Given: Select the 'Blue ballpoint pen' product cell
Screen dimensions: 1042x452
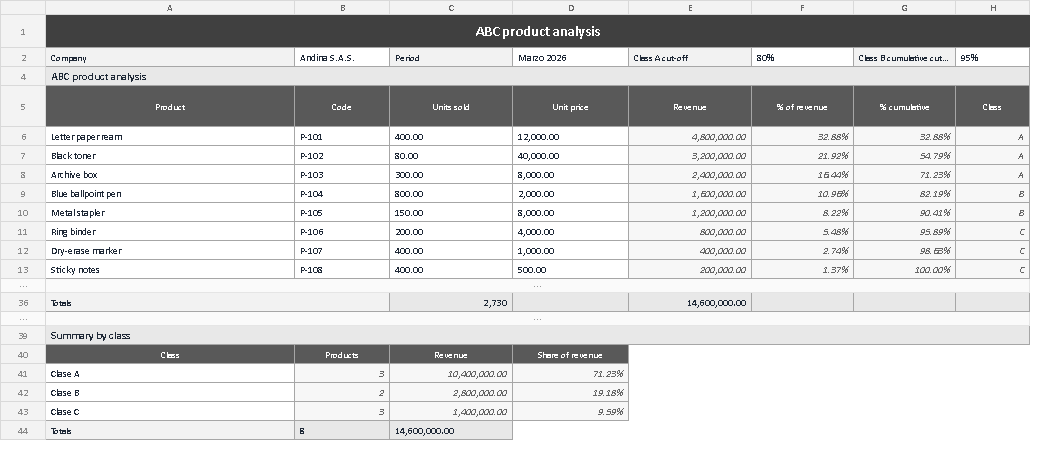Looking at the screenshot, I should coord(170,193).
